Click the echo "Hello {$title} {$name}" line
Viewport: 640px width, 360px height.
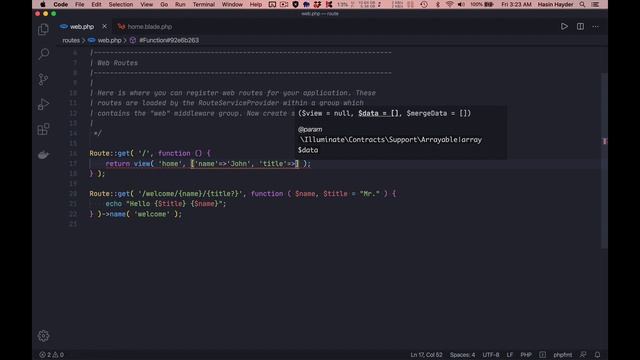click(x=166, y=204)
